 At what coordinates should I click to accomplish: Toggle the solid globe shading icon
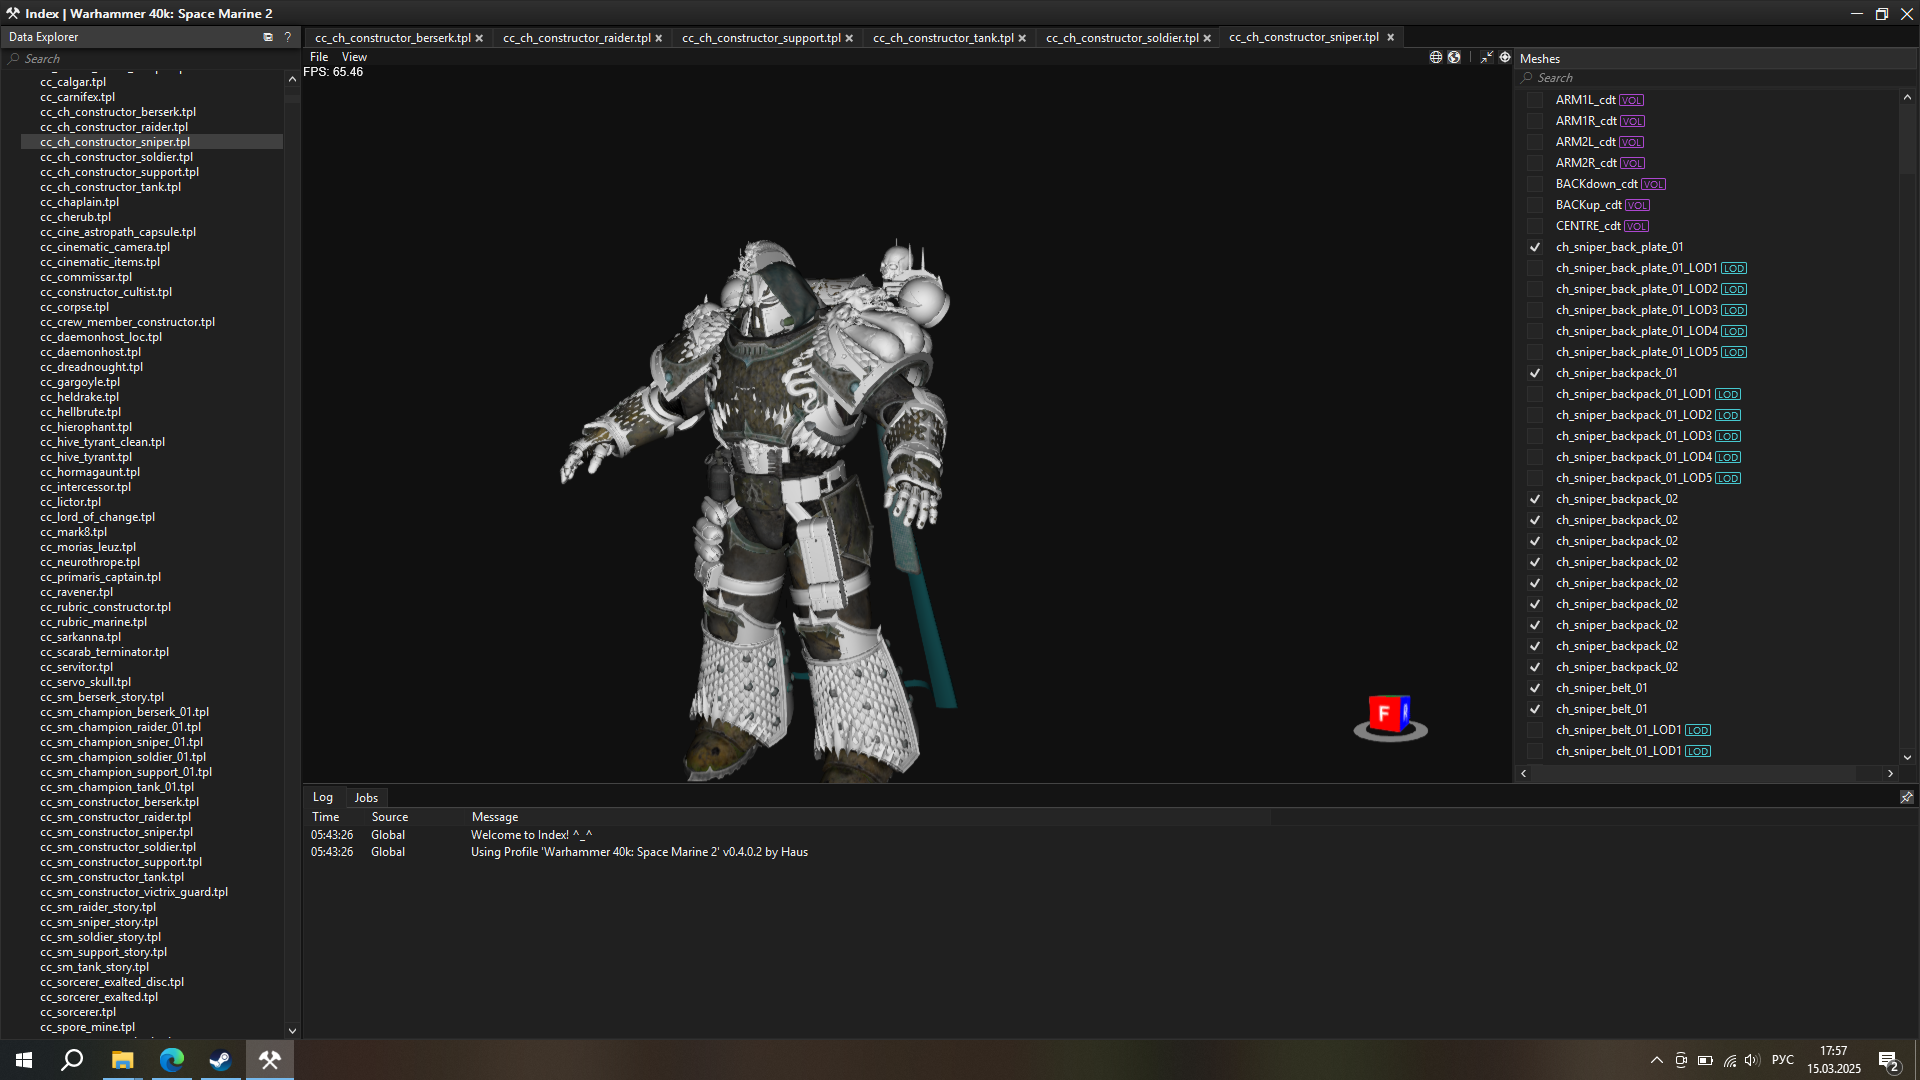point(1454,57)
